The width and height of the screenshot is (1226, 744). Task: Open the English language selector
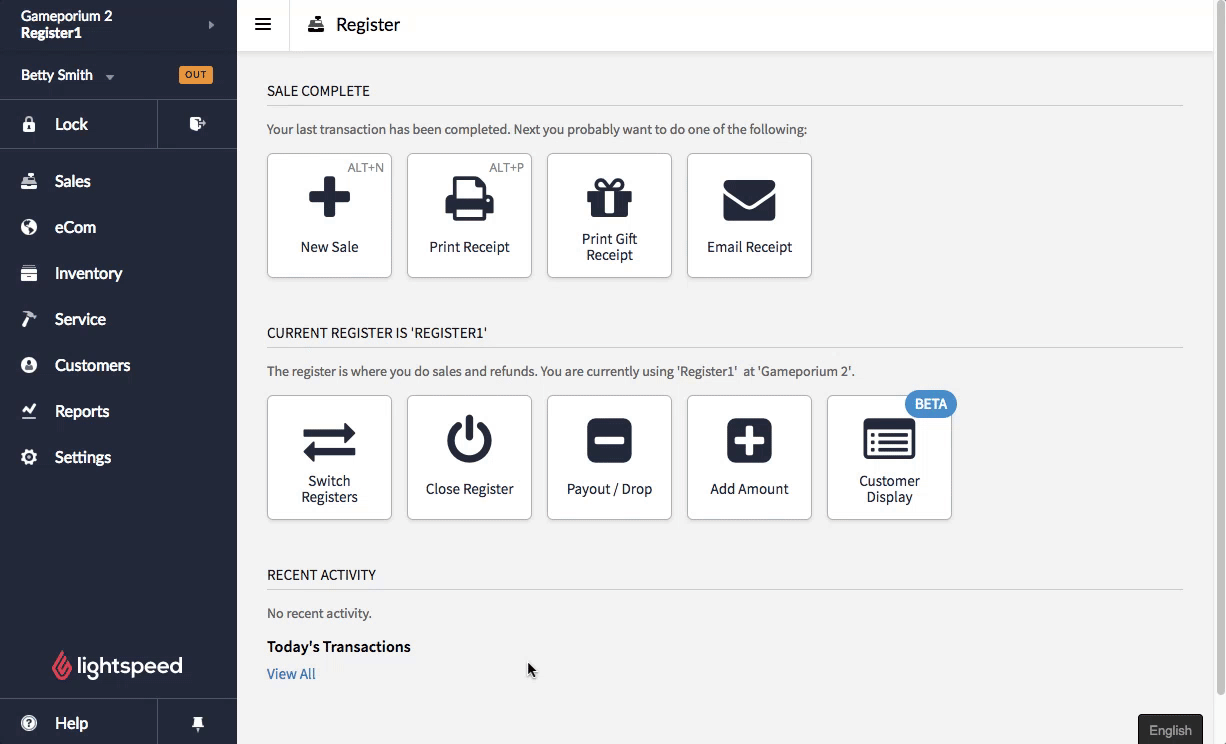1170,730
